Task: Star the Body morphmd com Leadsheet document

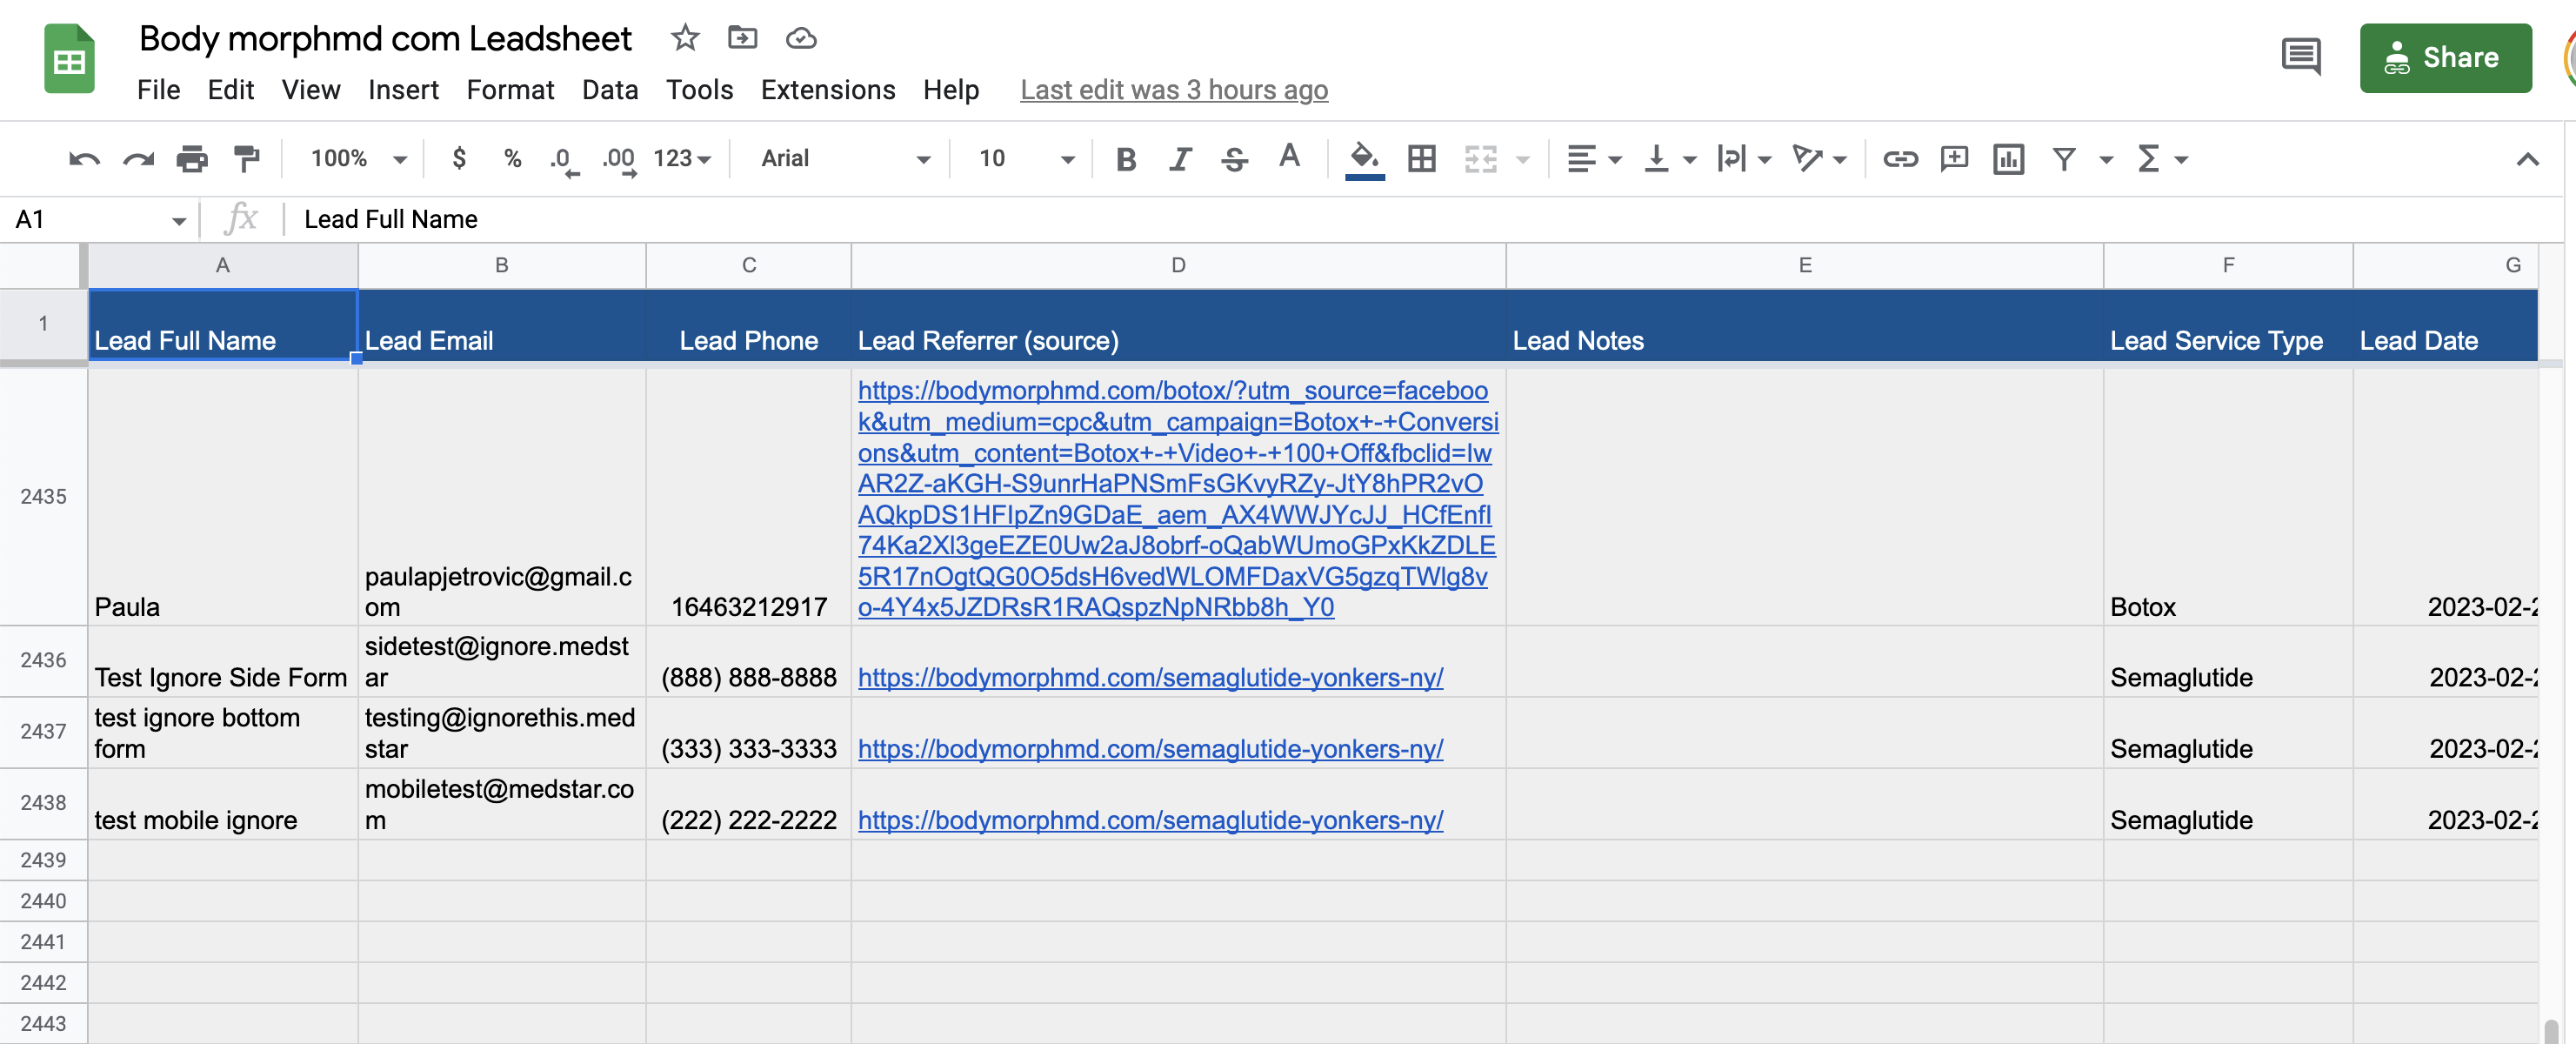Action: click(685, 39)
